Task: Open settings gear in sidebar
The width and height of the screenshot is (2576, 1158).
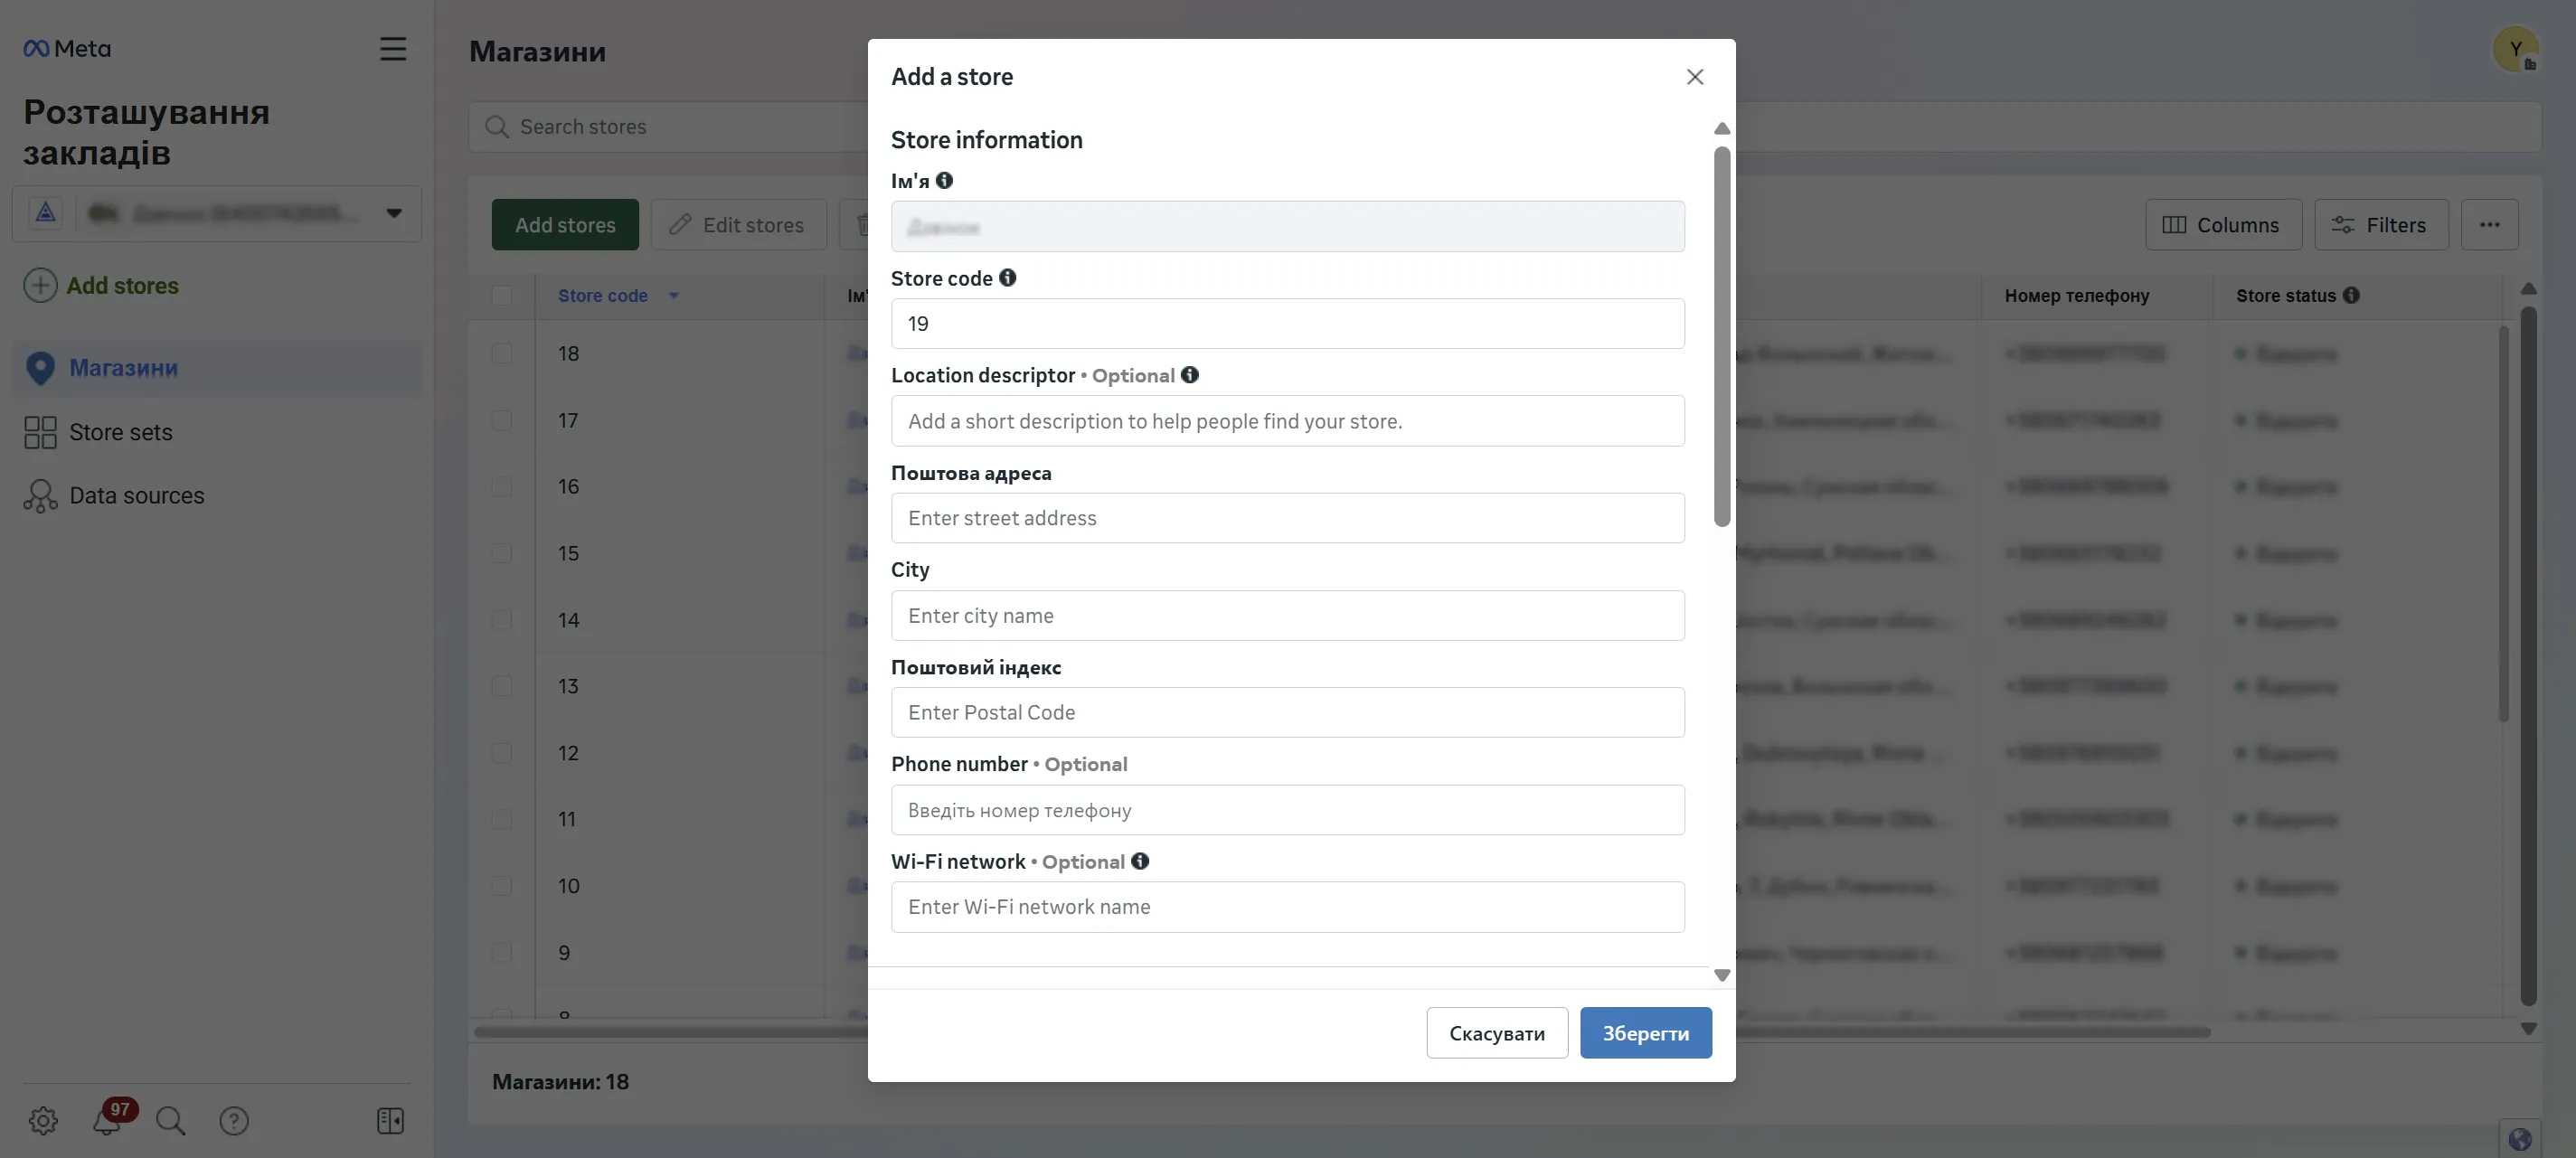Action: (x=43, y=1121)
